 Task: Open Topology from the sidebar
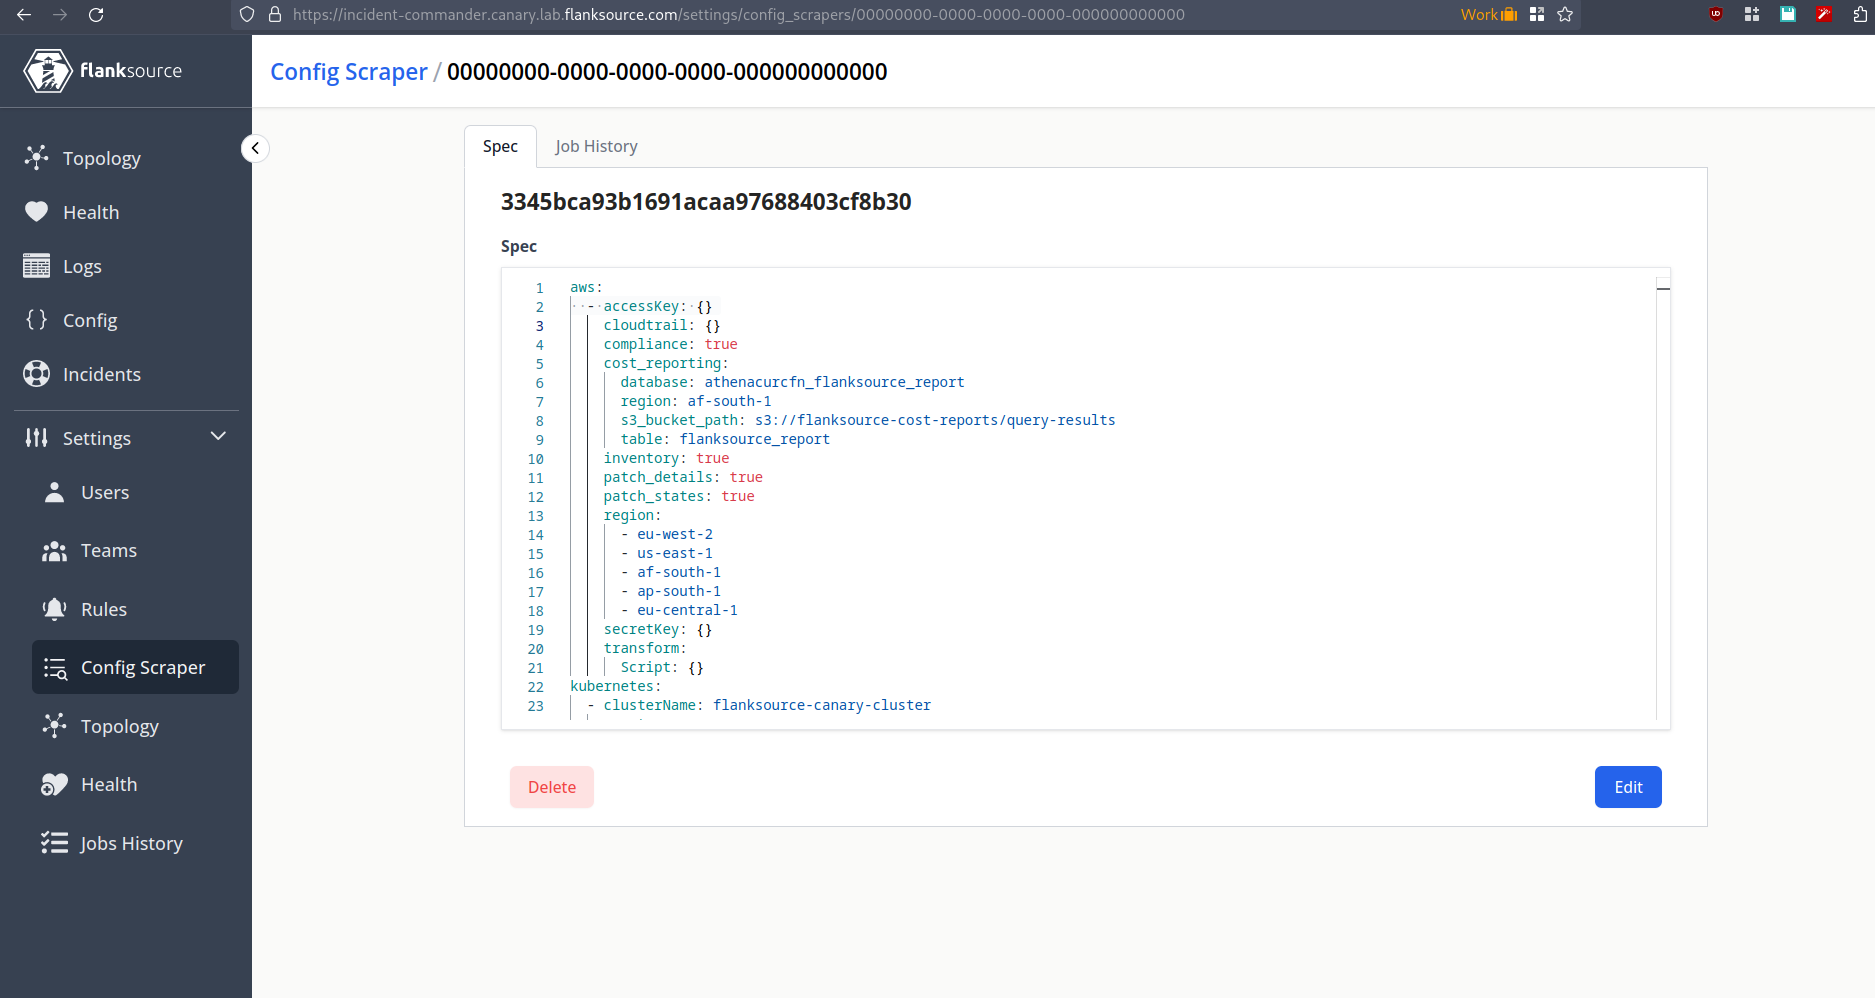100,158
